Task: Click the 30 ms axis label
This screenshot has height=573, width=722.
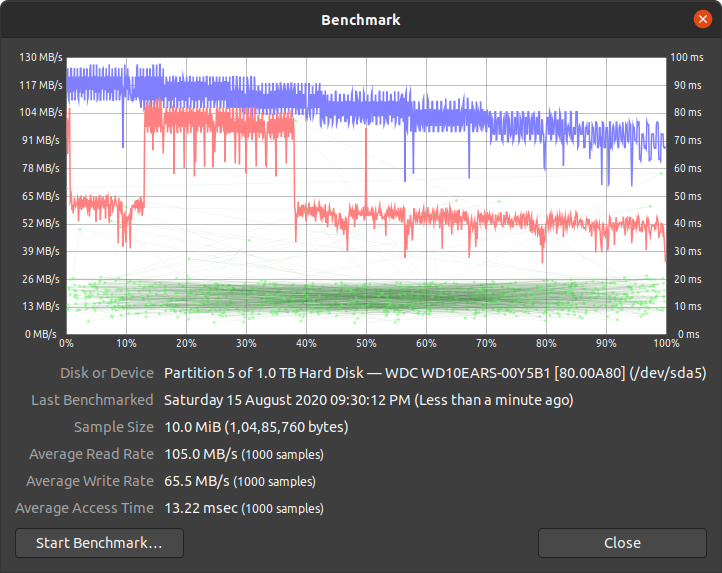Action: pos(687,251)
